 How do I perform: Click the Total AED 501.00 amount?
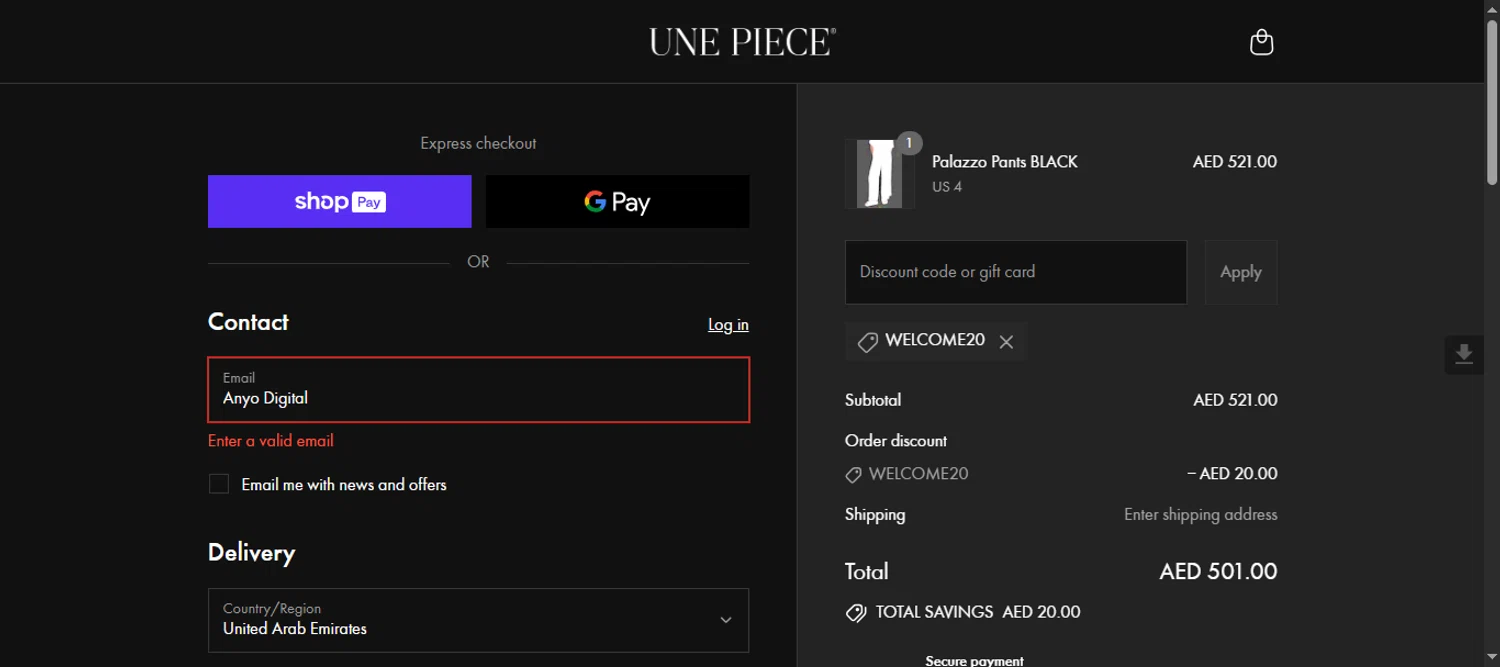click(x=1218, y=571)
